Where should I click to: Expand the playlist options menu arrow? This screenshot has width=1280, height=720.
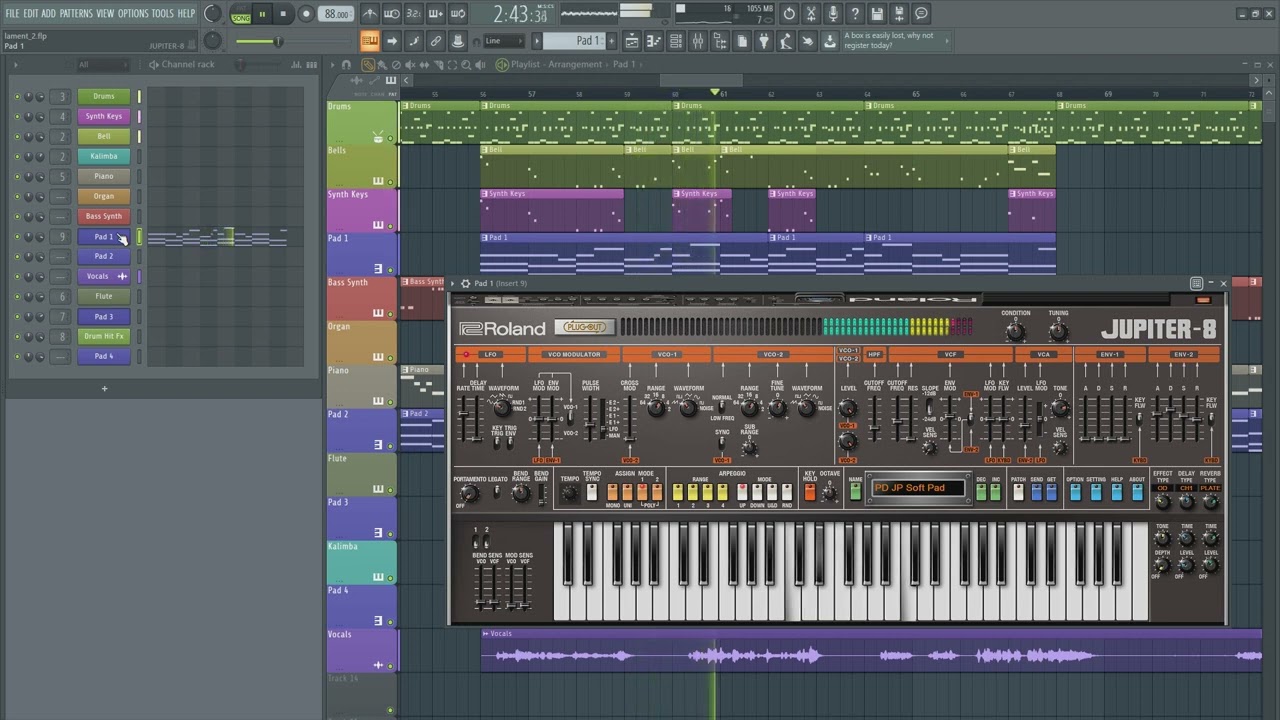[x=334, y=65]
